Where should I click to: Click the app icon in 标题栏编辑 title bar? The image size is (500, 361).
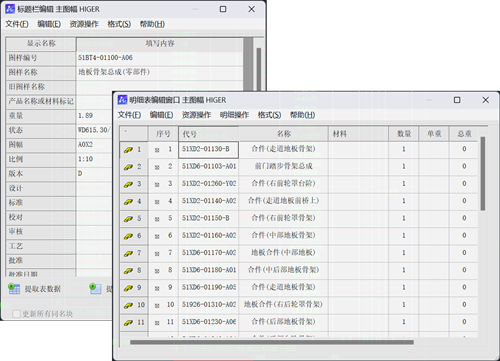(x=10, y=9)
